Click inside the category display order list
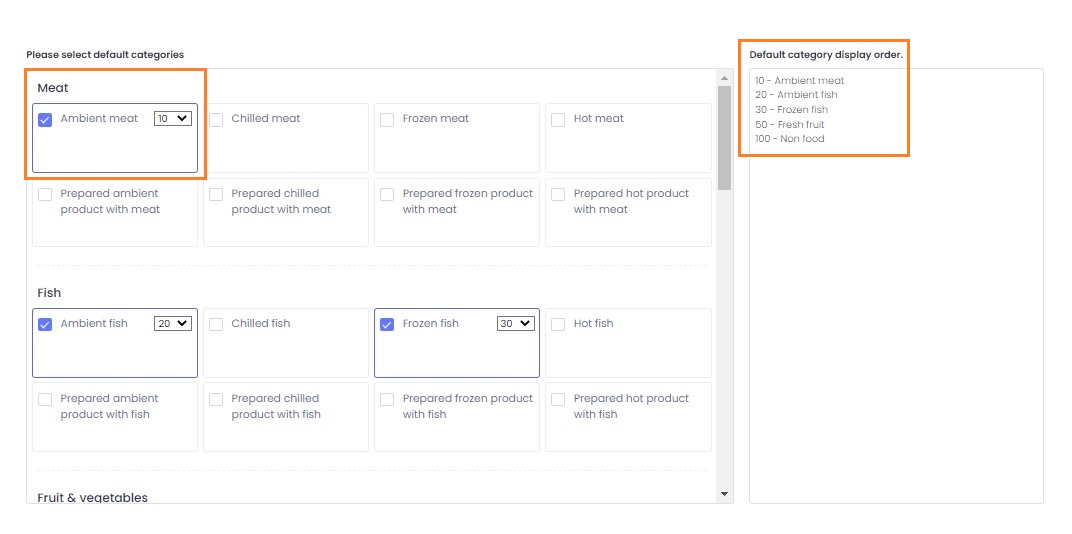Viewport: 1072px width, 534px height. pyautogui.click(x=895, y=300)
